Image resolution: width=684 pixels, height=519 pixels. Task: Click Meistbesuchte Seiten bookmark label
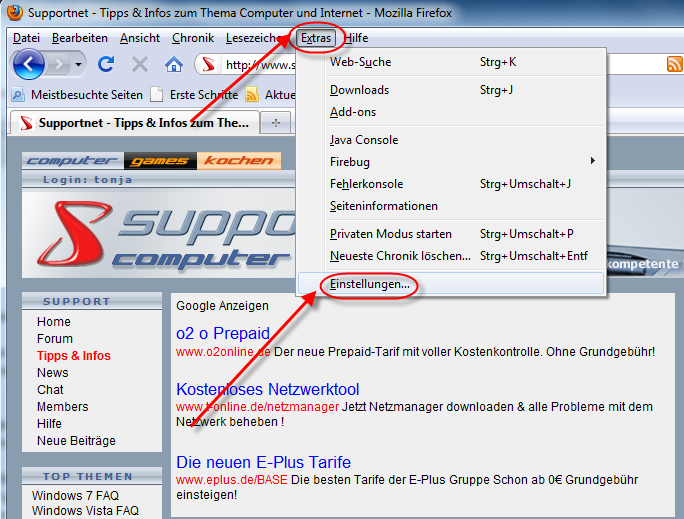coord(87,95)
